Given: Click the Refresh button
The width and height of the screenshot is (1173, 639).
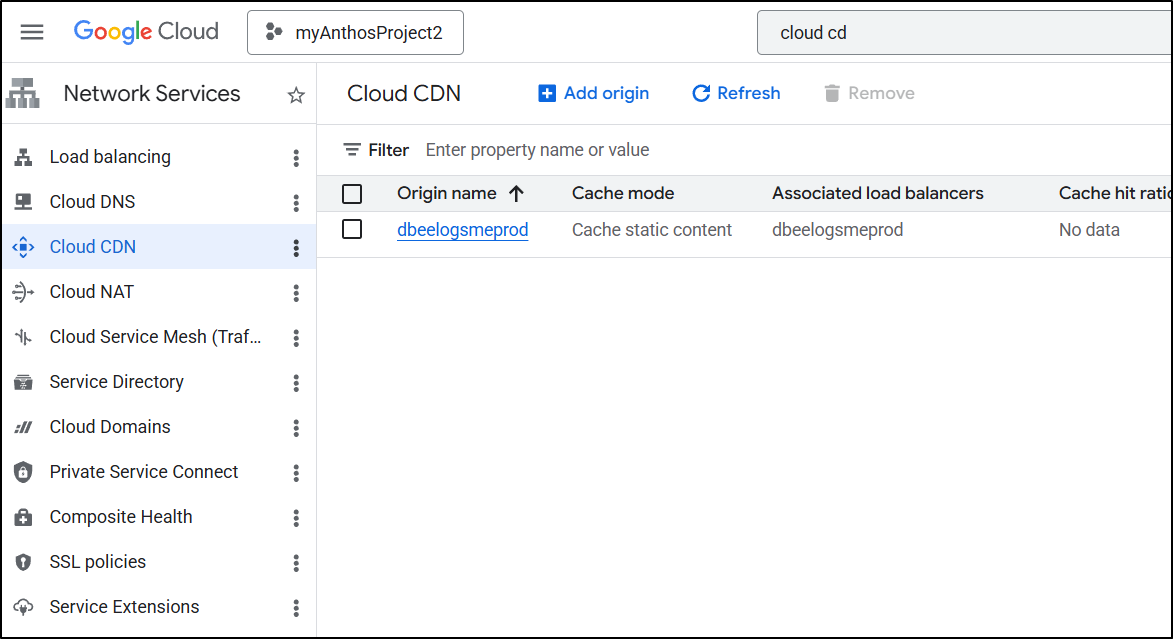Looking at the screenshot, I should pos(736,93).
